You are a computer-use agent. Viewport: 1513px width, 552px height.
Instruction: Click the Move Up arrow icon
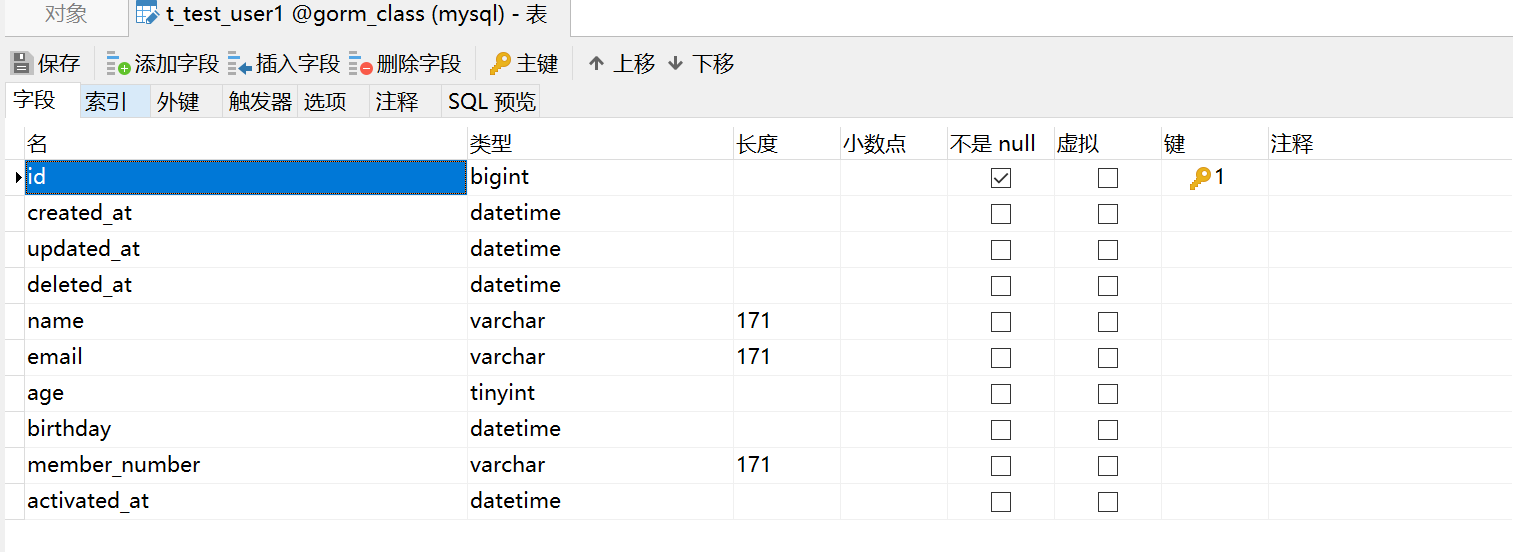[x=597, y=64]
